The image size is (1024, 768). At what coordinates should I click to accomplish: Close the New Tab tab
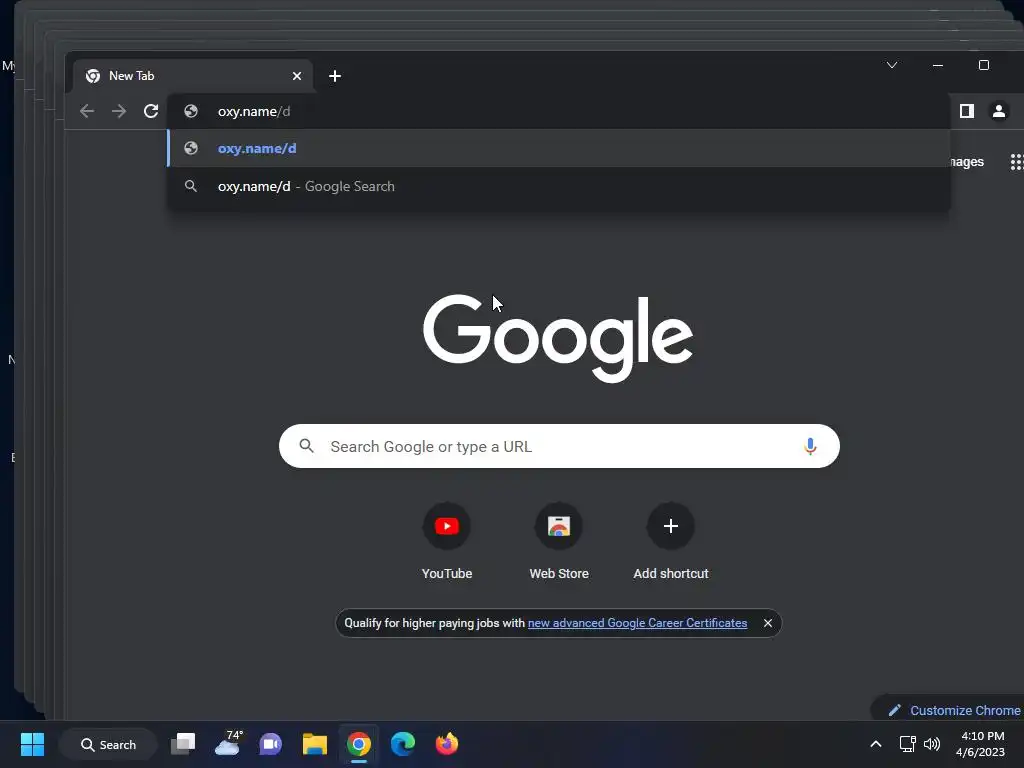[x=296, y=76]
